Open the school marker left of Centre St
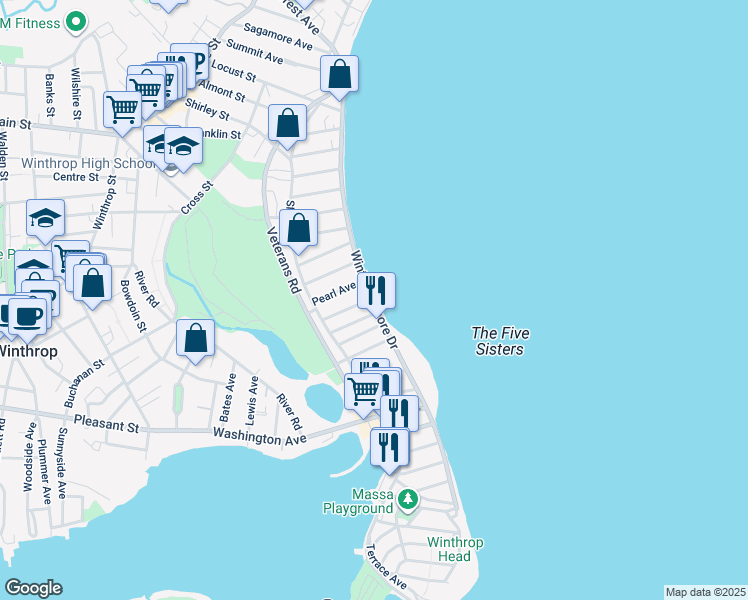Image resolution: width=748 pixels, height=600 pixels. coord(45,219)
